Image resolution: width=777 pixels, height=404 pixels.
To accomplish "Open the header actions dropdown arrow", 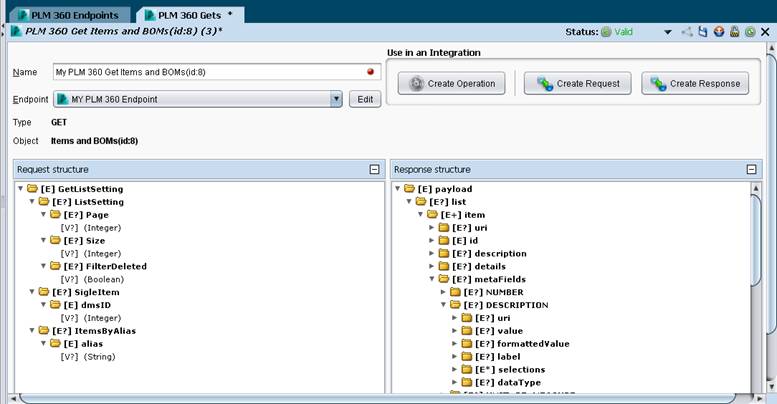I will coord(667,32).
